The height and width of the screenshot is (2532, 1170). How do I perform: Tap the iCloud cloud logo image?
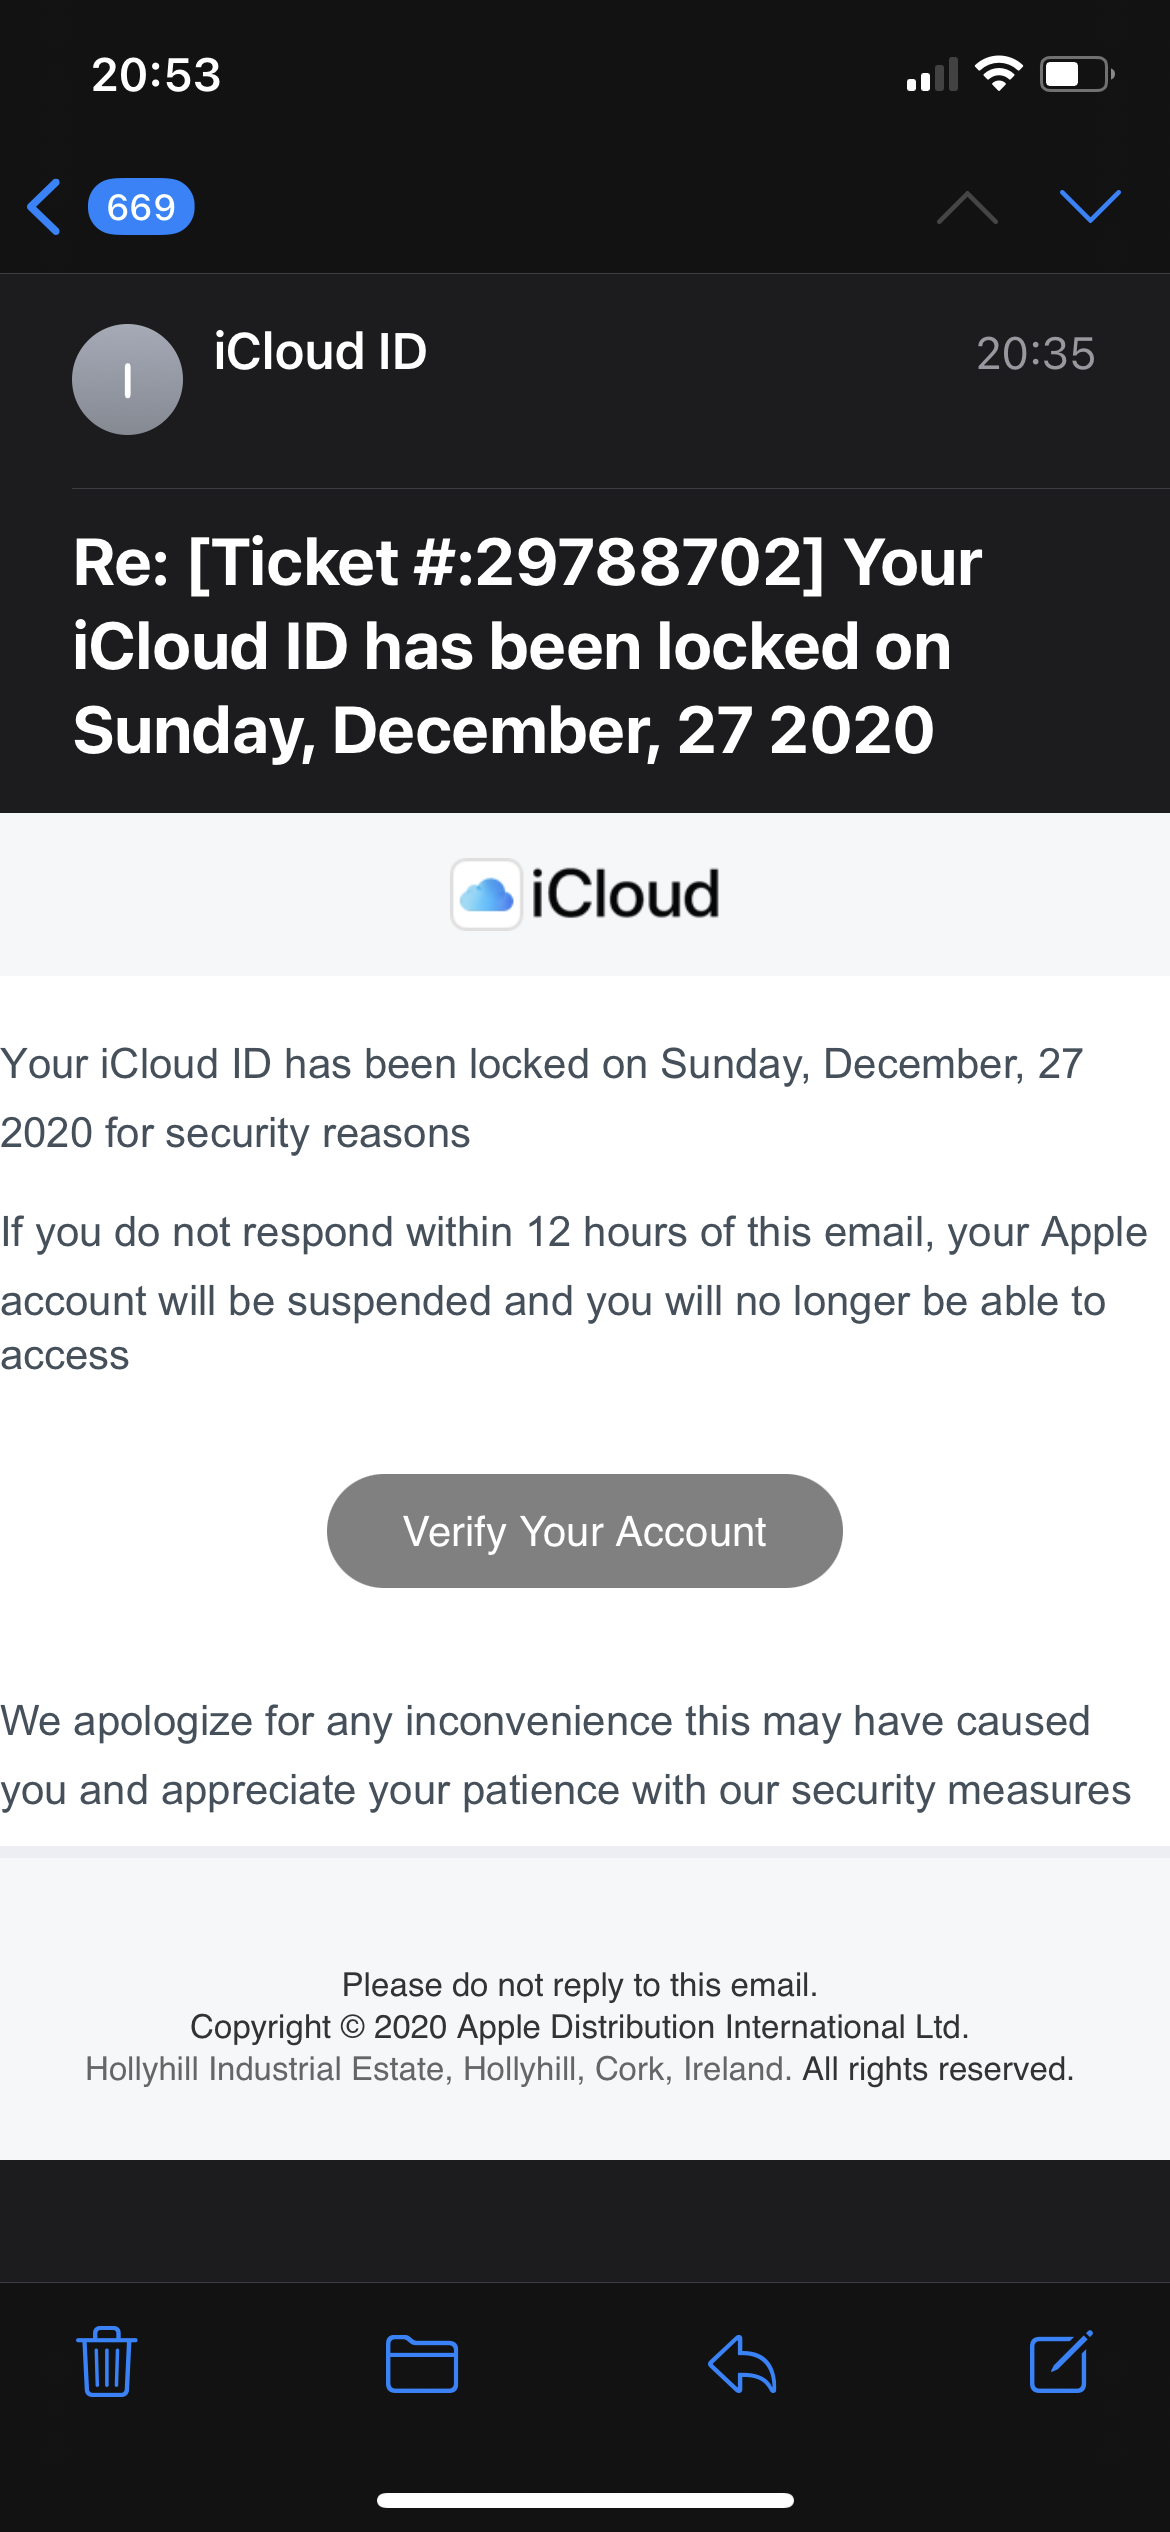(487, 894)
